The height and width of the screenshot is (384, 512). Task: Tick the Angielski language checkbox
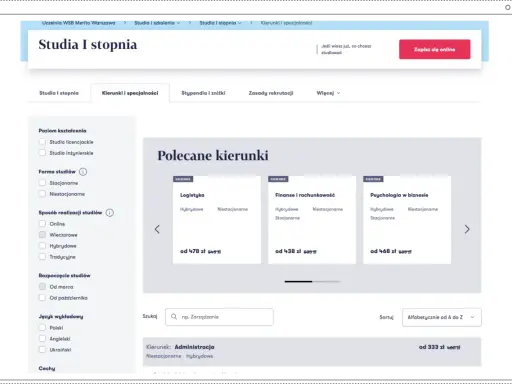tap(42, 339)
